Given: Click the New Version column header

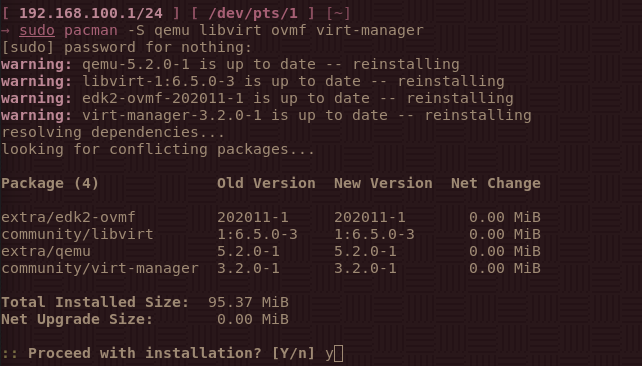Looking at the screenshot, I should coord(383,183).
